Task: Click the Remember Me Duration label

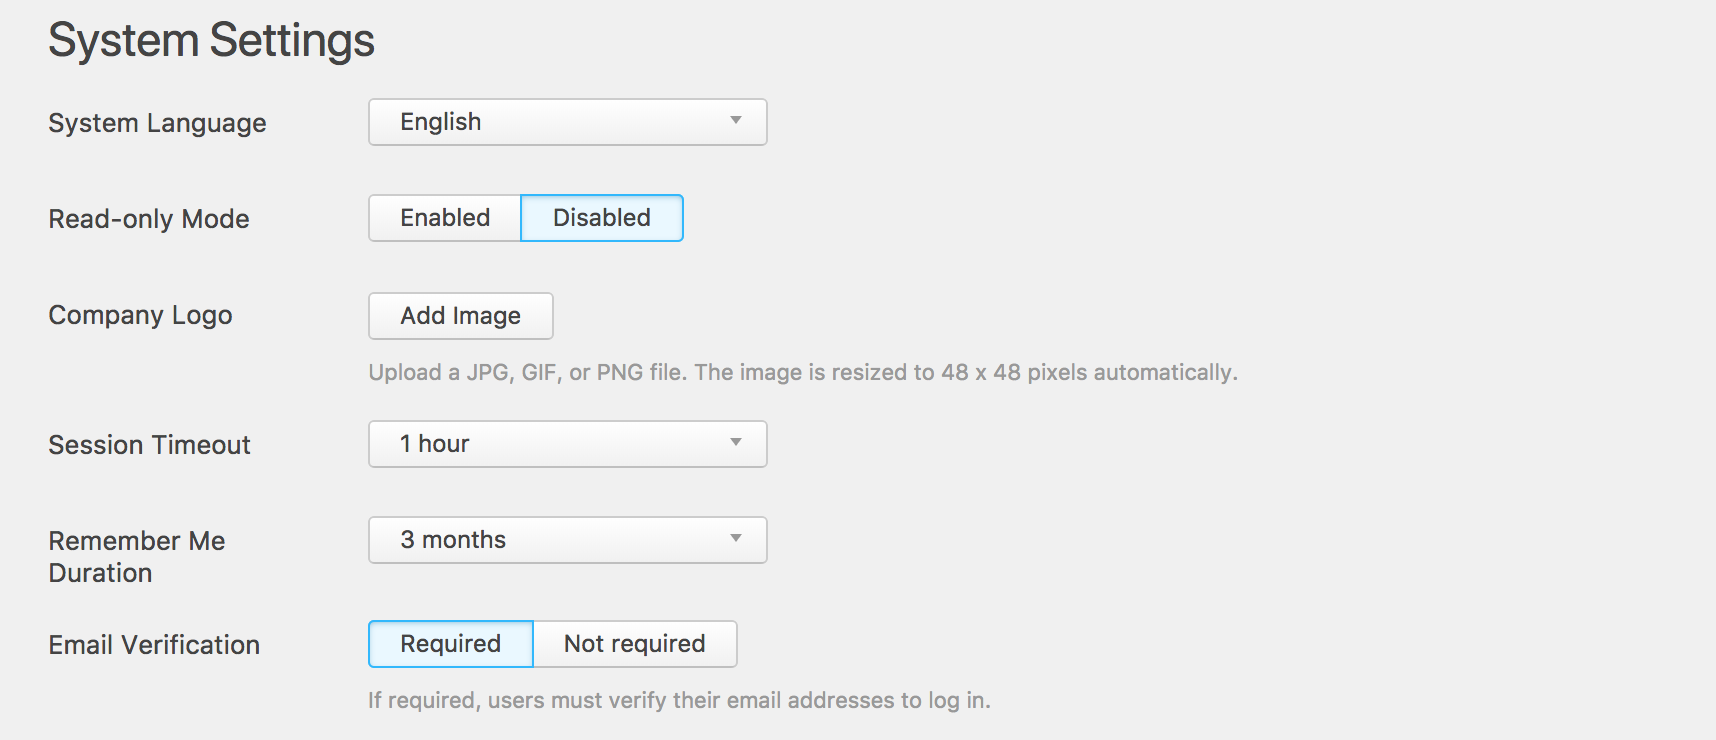Action: click(137, 556)
